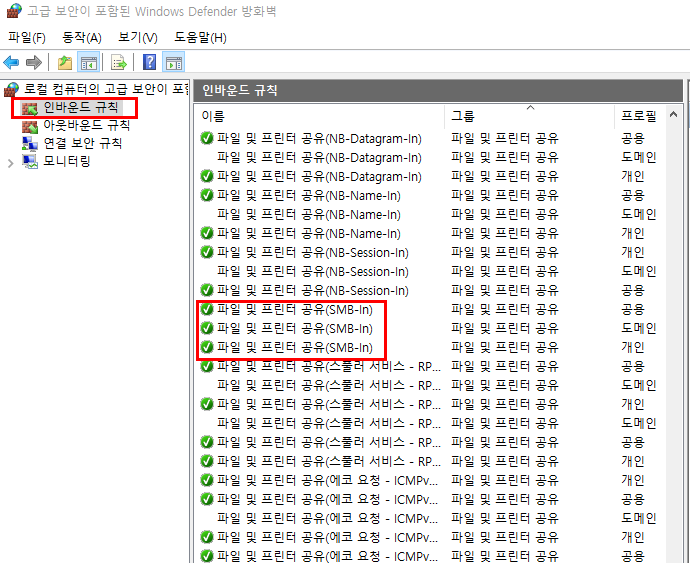Select 인바운드 규칙 in the tree
690x563 pixels.
pos(81,107)
